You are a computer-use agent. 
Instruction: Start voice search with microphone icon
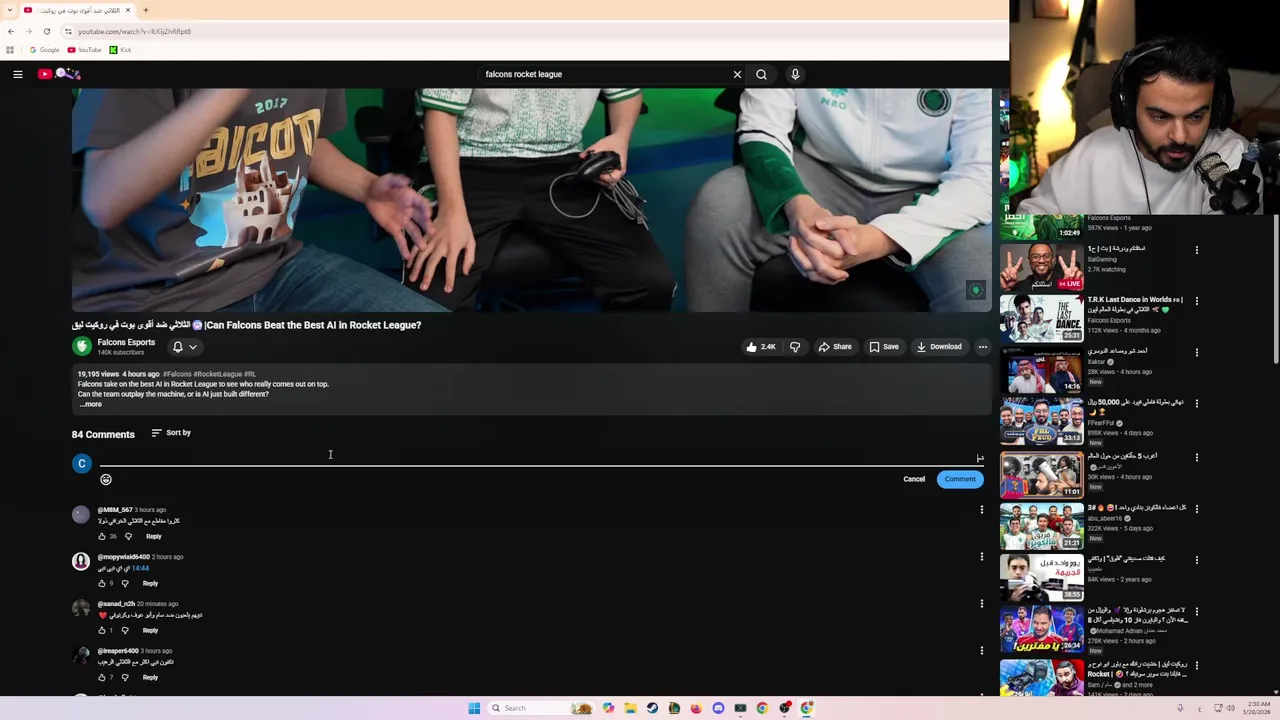coord(795,74)
